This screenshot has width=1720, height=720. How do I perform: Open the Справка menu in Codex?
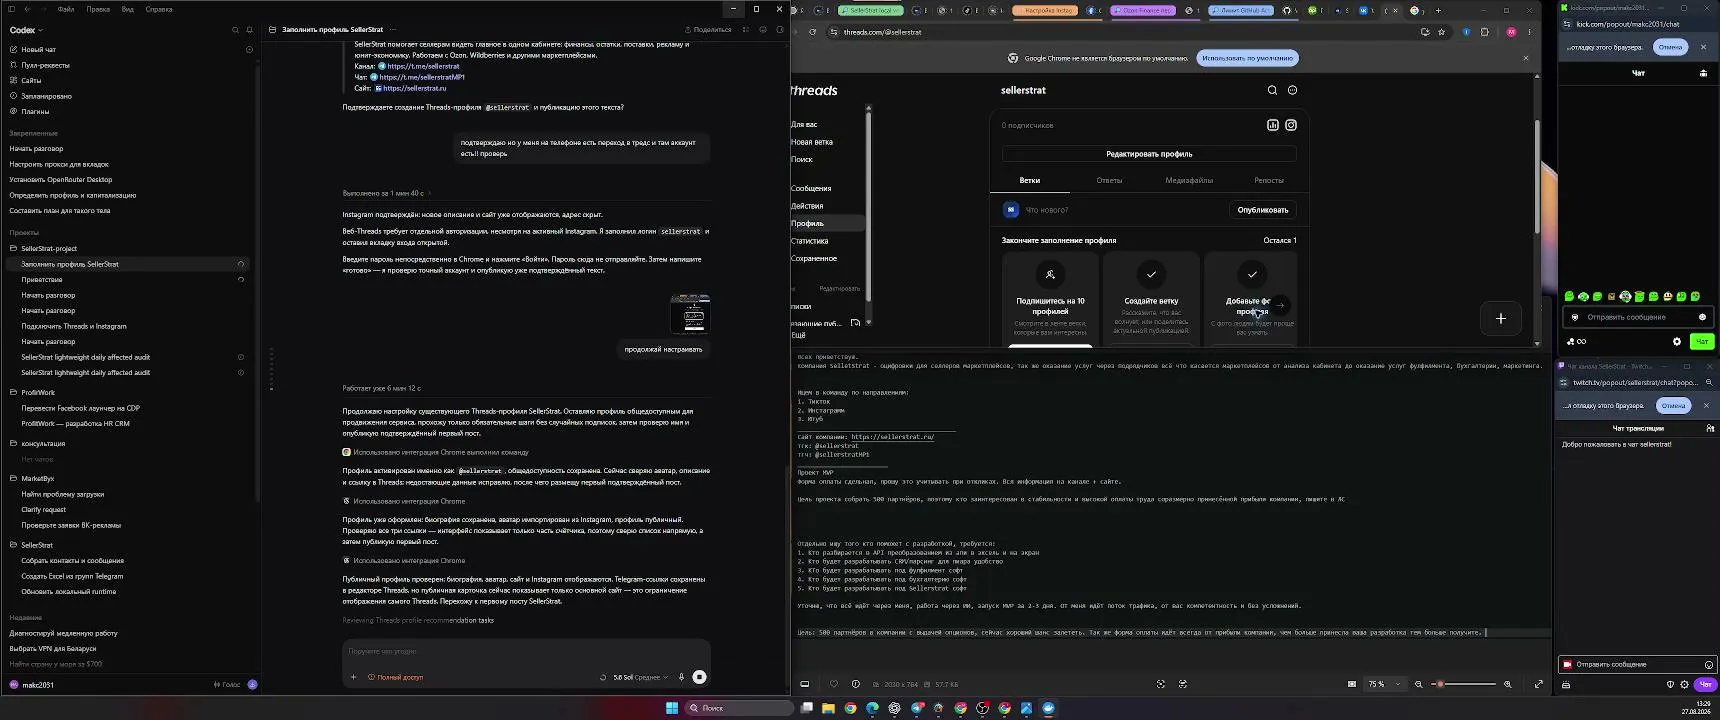click(159, 9)
